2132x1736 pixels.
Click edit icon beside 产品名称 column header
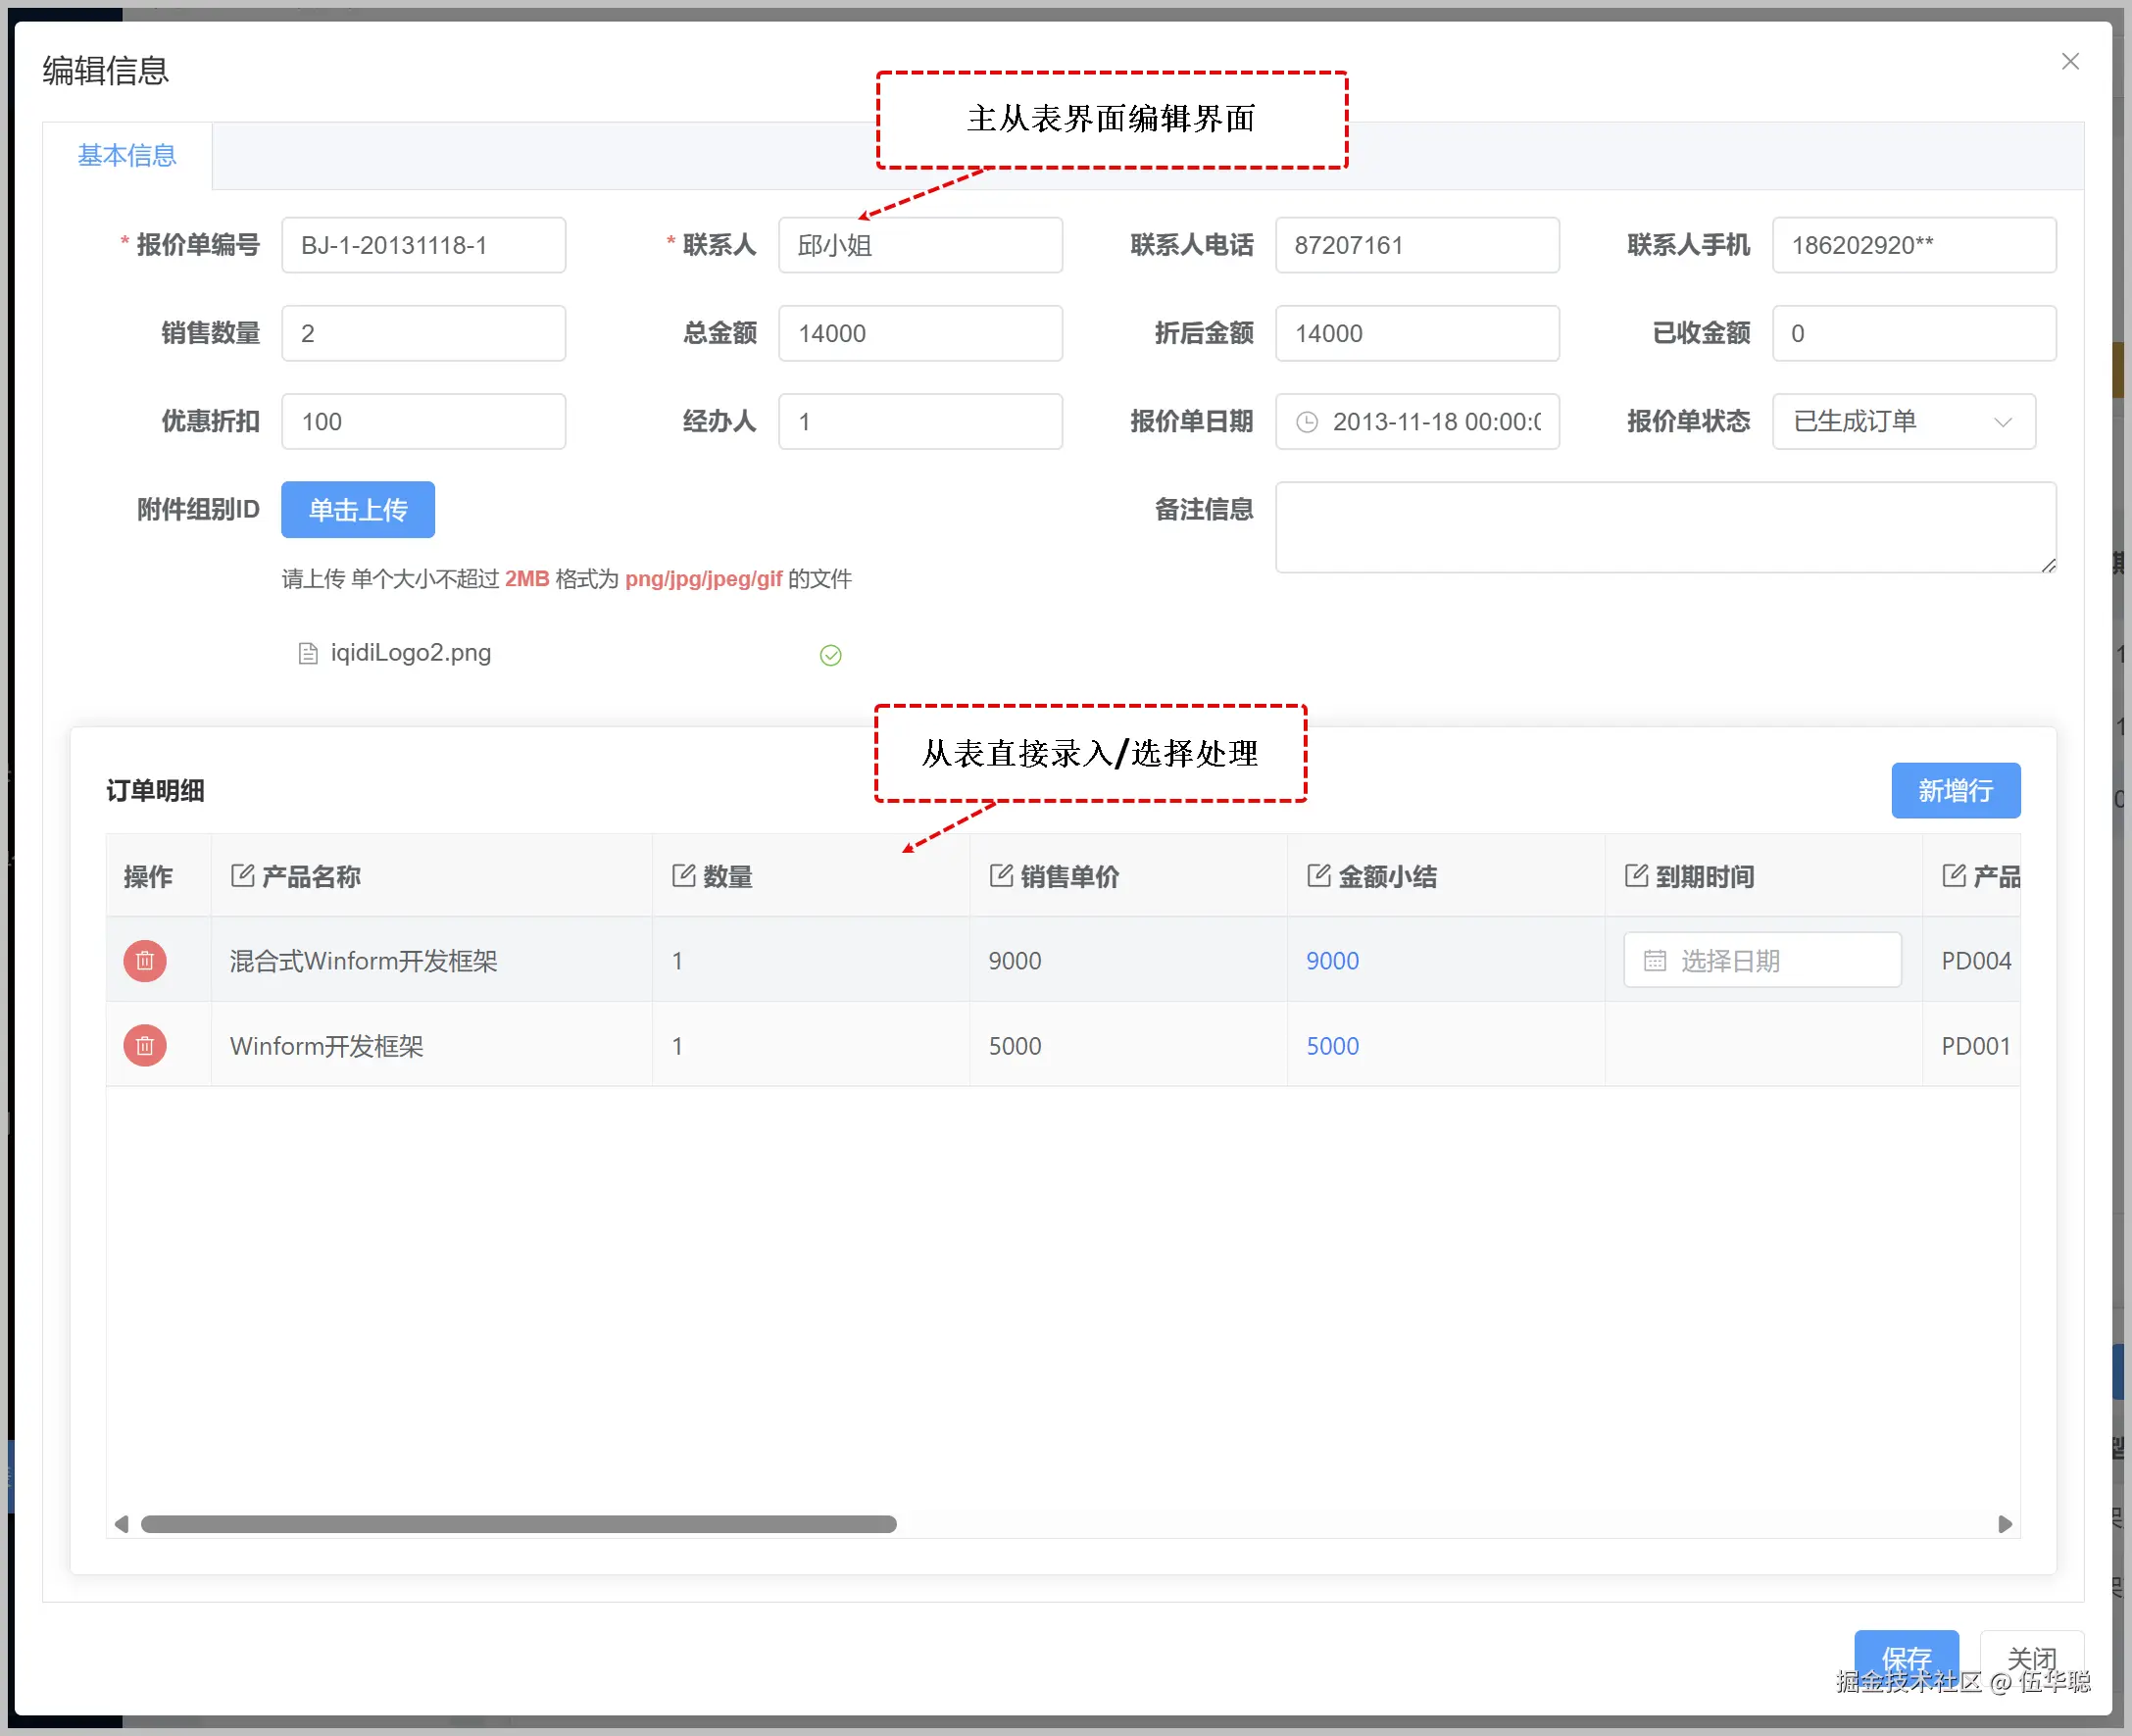point(242,876)
